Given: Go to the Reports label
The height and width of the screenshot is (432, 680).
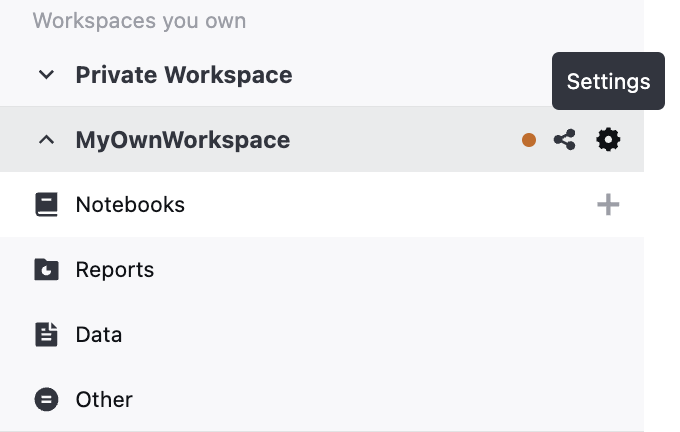Looking at the screenshot, I should pos(115,270).
